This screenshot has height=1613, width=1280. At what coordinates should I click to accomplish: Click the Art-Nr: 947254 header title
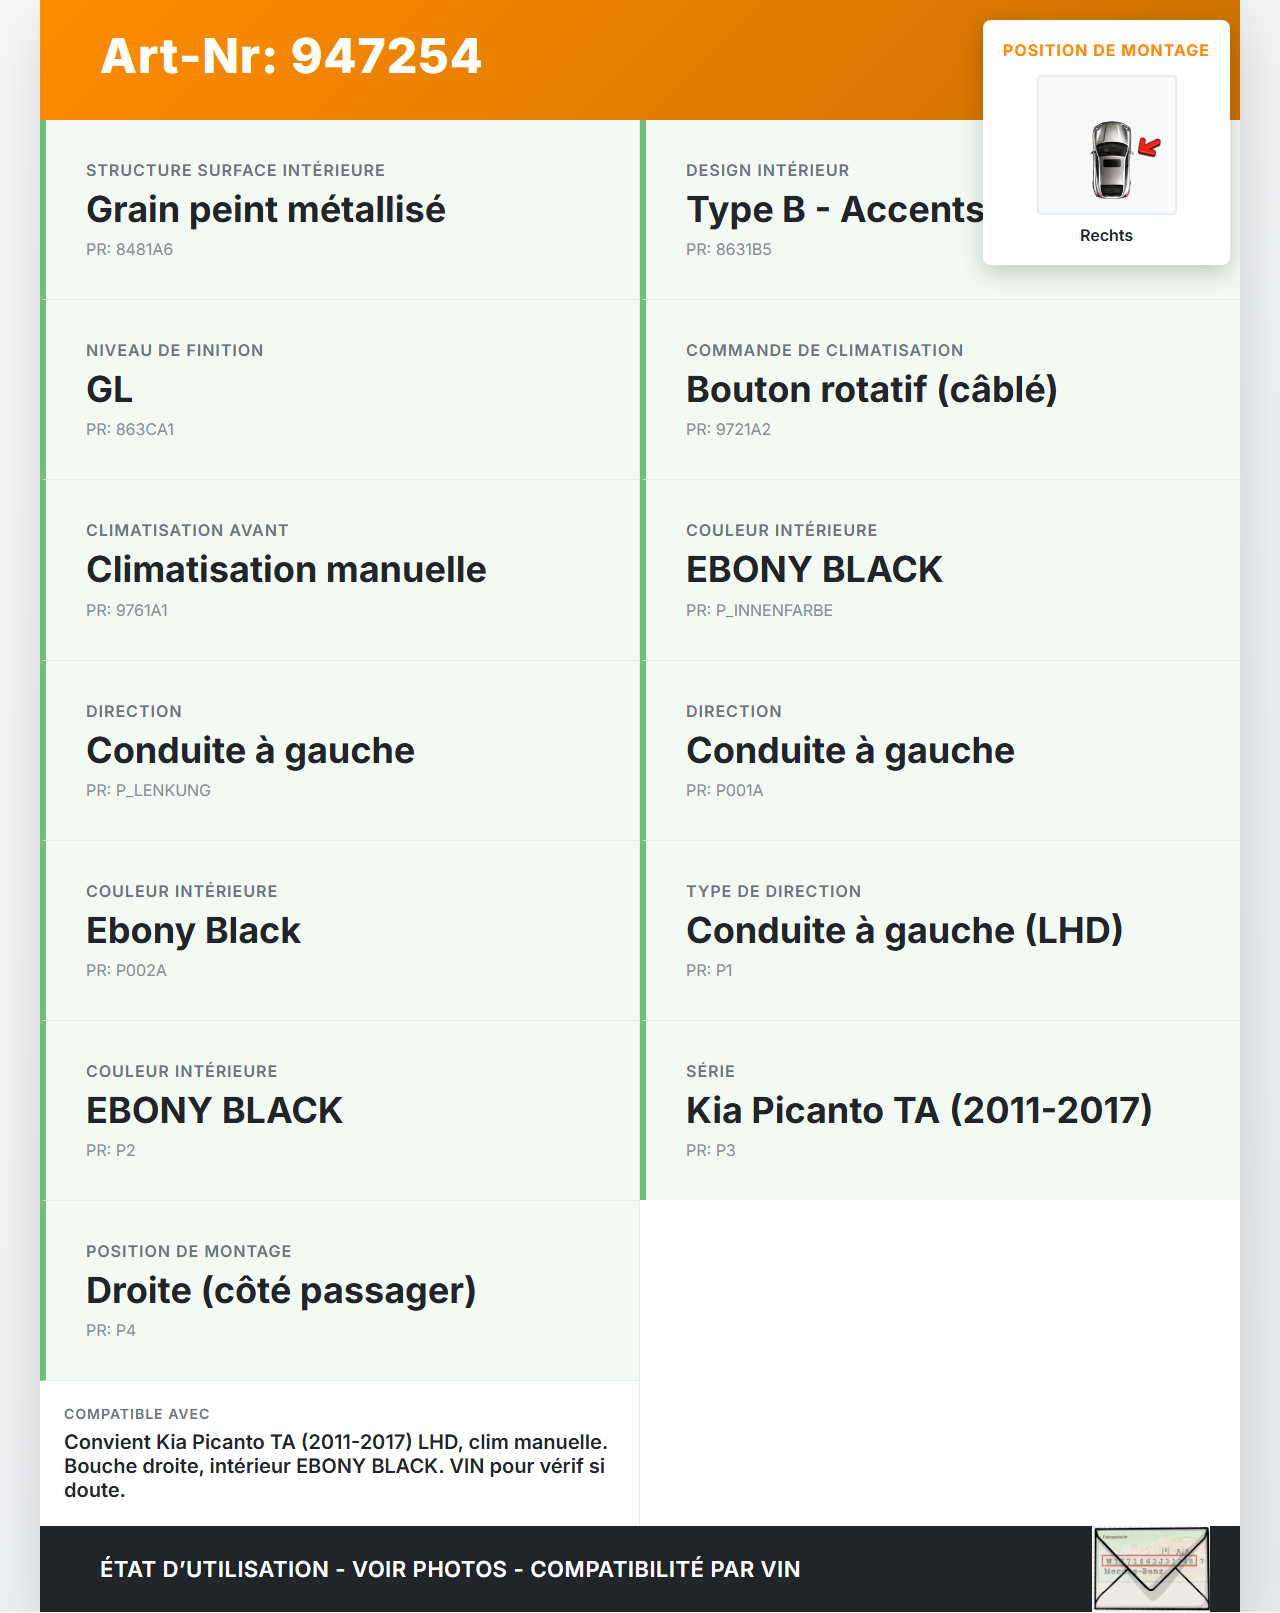coord(291,56)
